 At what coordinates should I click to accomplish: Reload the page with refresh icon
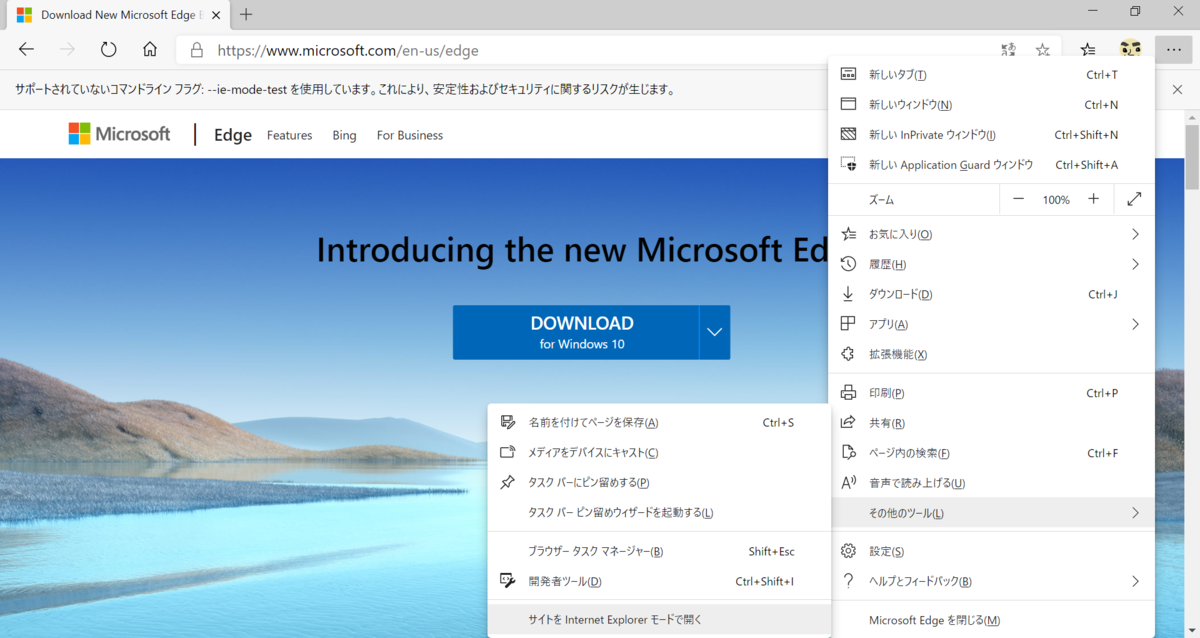[108, 49]
